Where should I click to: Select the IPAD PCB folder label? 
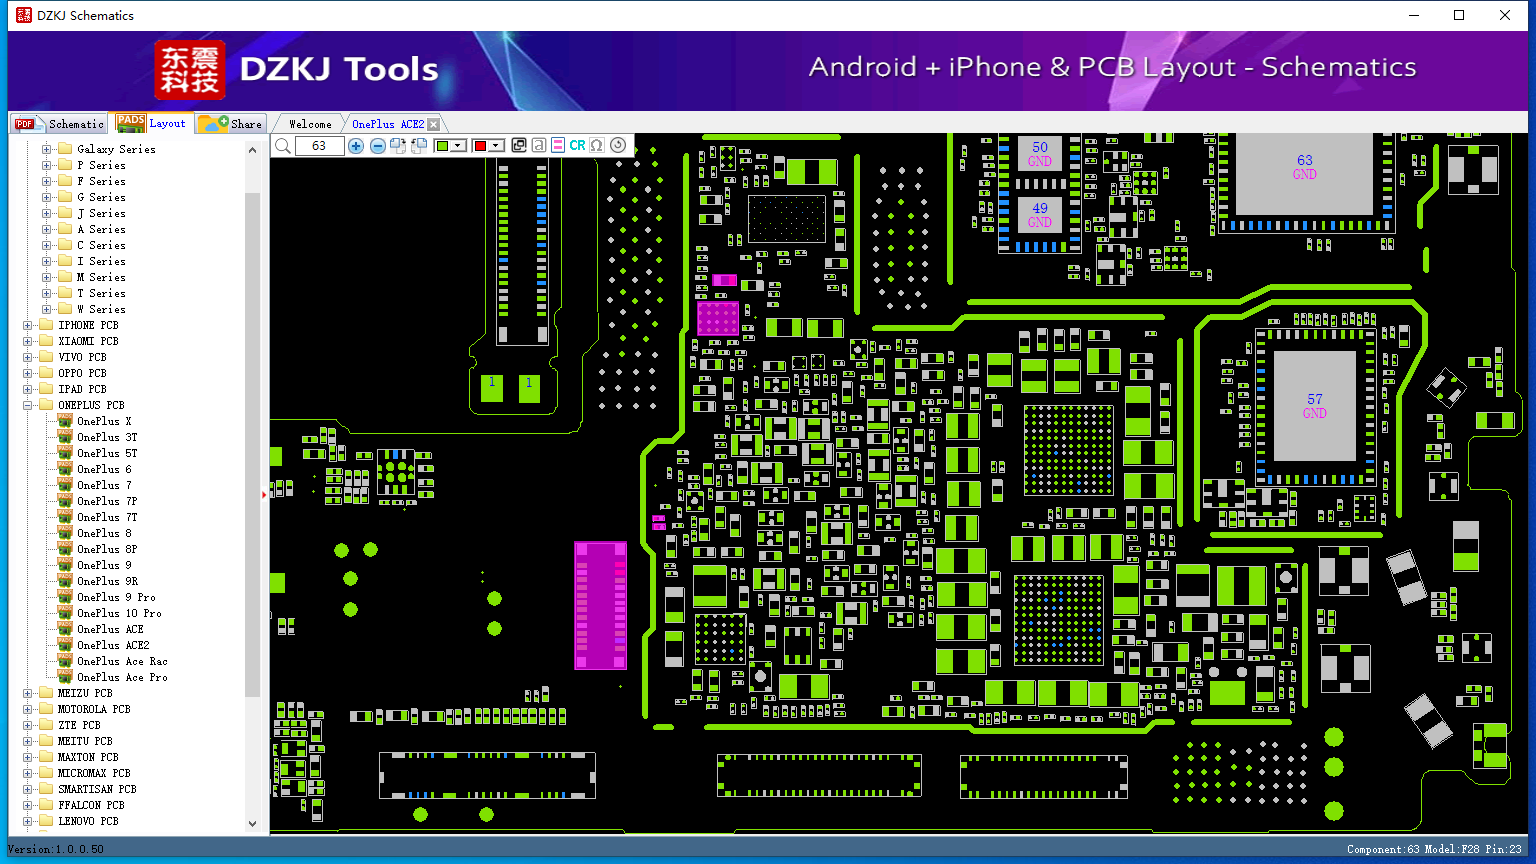tap(82, 389)
